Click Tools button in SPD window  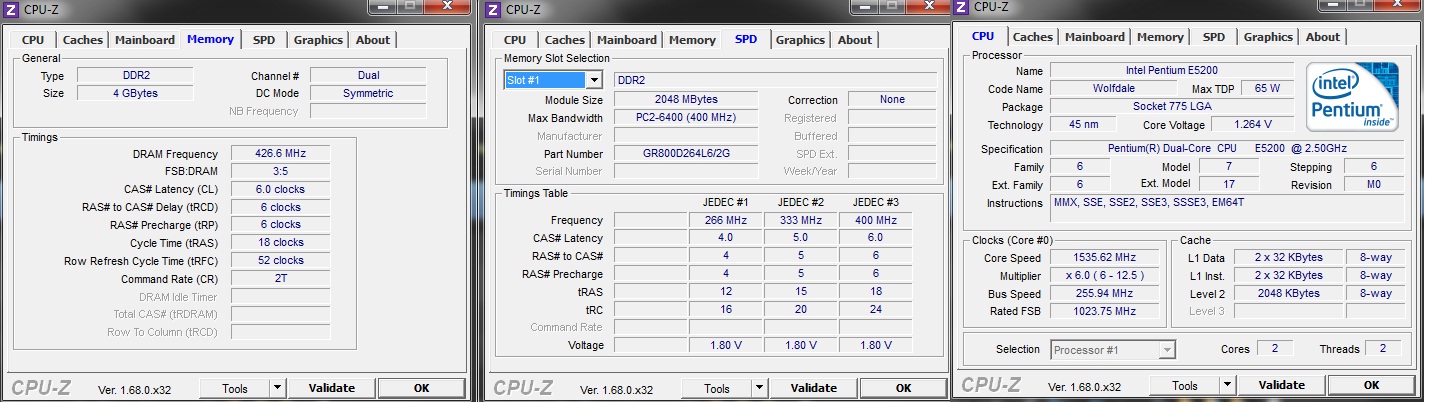click(x=717, y=388)
